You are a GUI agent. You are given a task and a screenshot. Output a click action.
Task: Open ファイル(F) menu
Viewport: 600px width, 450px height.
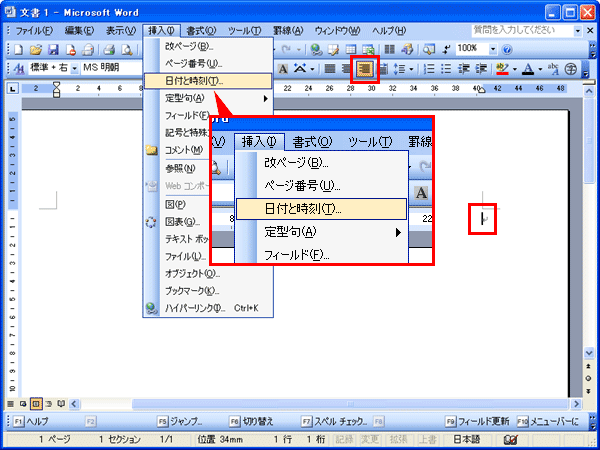pos(34,31)
